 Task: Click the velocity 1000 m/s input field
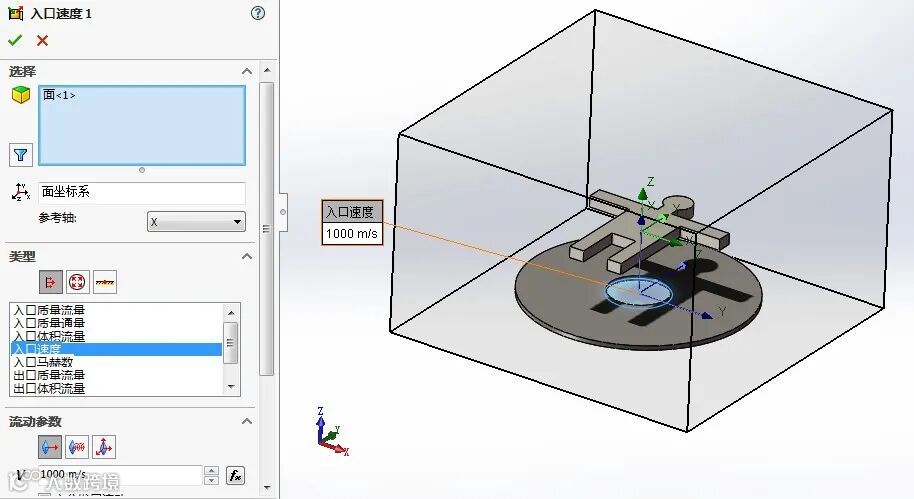120,475
